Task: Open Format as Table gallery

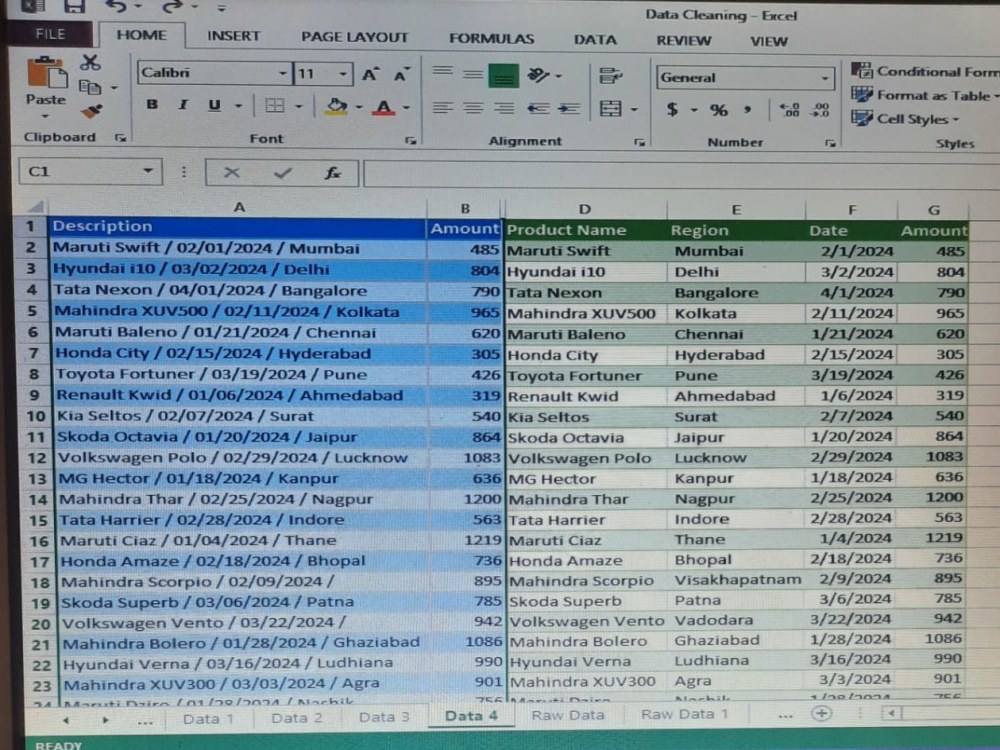Action: (x=925, y=95)
